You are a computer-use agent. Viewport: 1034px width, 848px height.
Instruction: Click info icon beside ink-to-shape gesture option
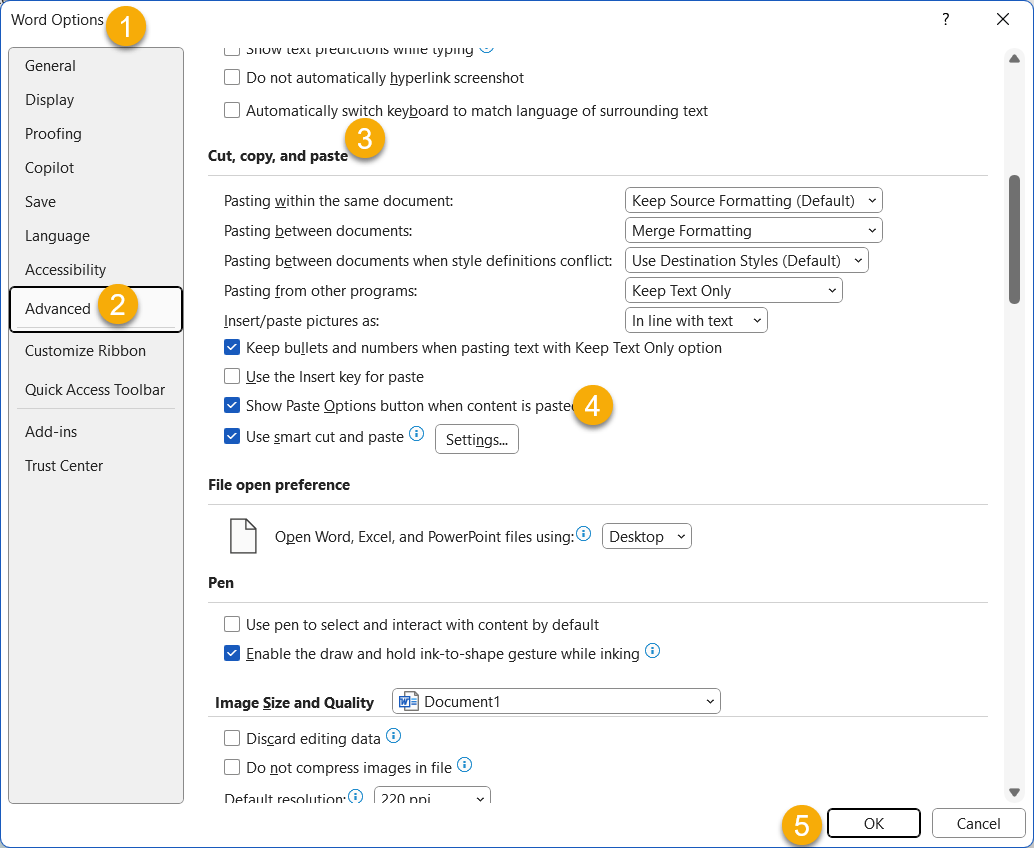click(x=653, y=651)
